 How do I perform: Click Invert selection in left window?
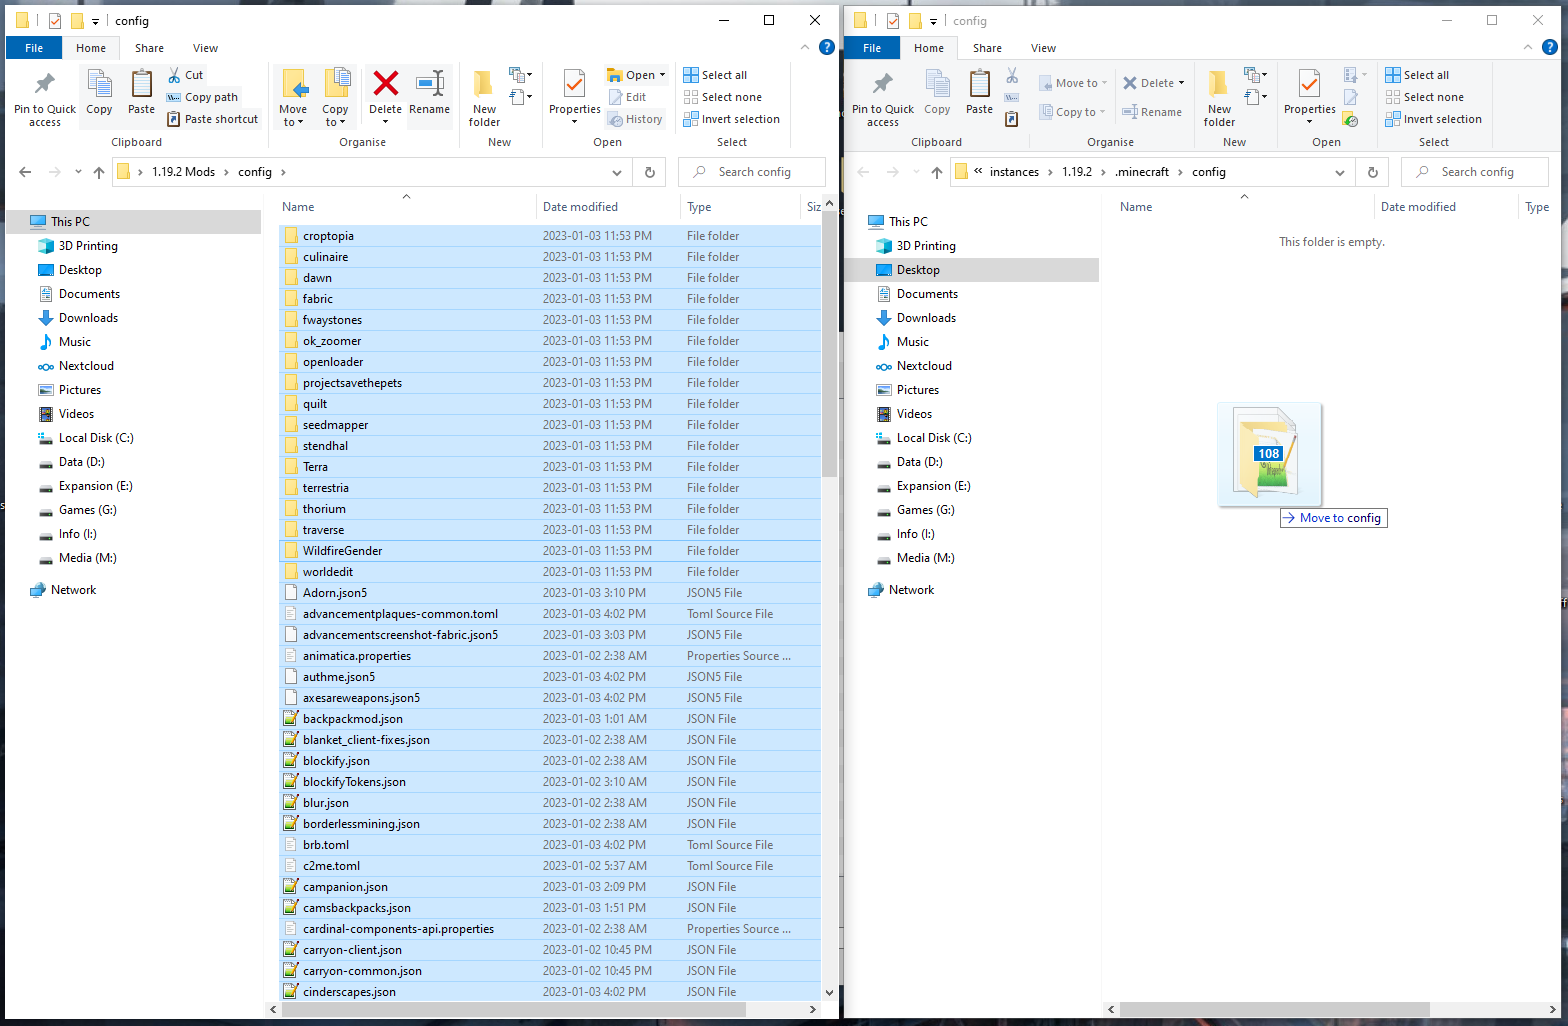pyautogui.click(x=731, y=119)
